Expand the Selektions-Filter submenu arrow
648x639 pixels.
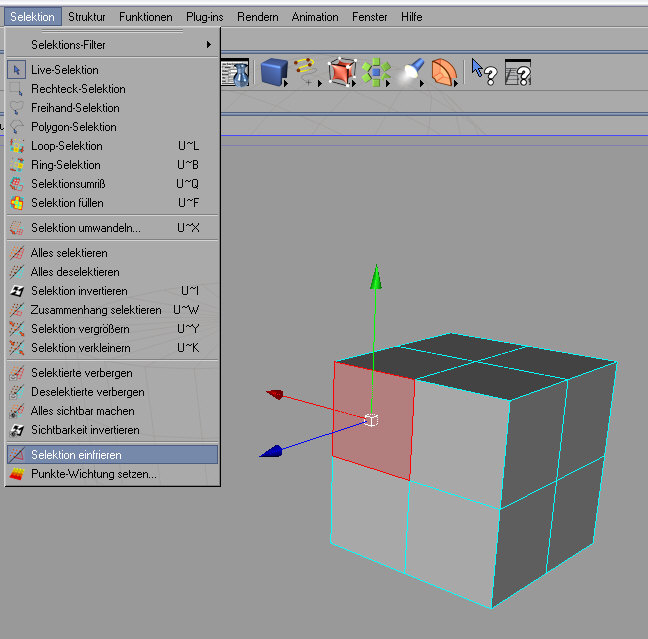tap(209, 44)
